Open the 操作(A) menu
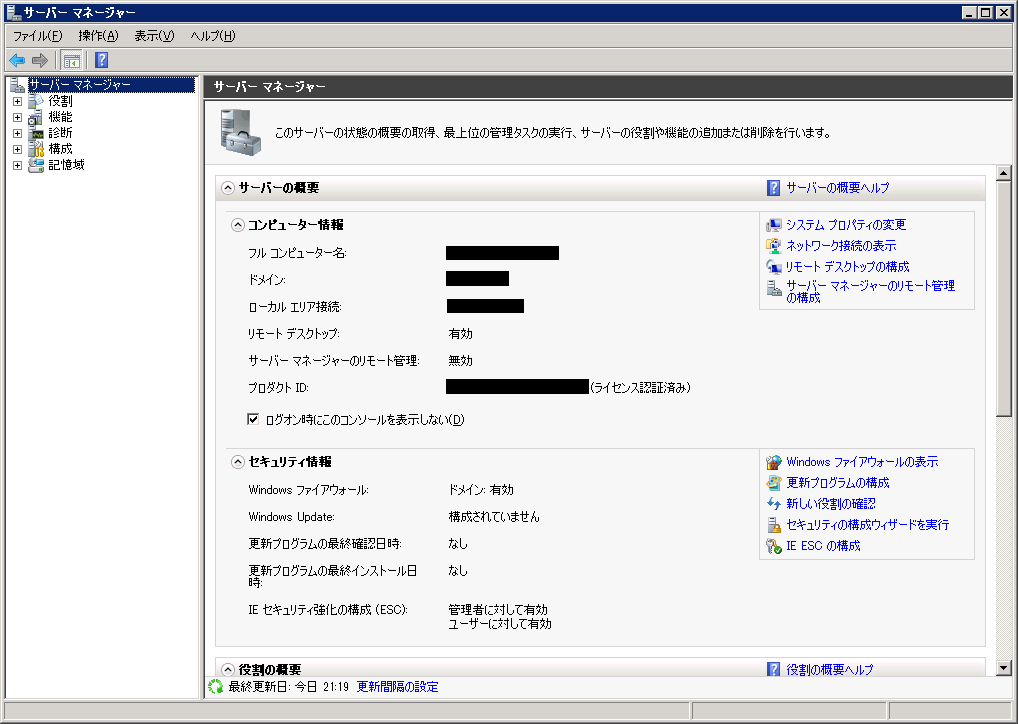The image size is (1018, 724). click(98, 36)
